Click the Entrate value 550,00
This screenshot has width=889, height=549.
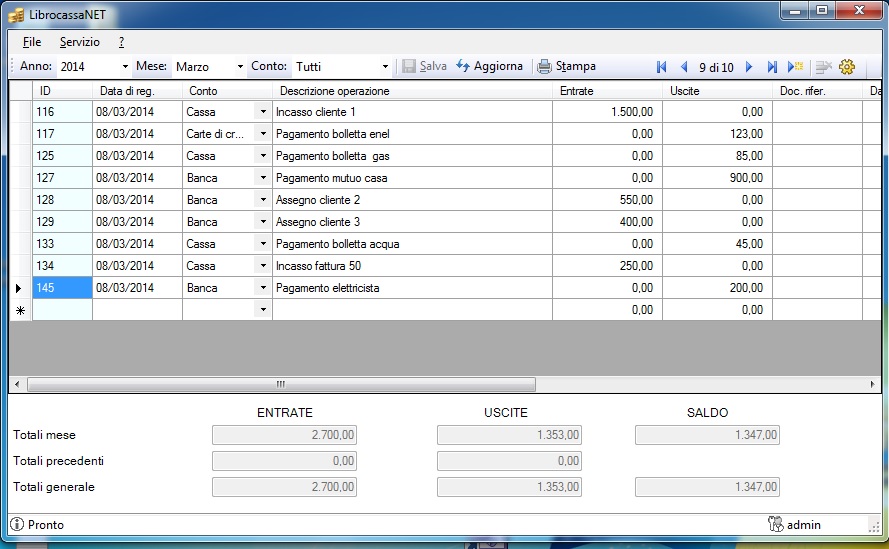(x=607, y=200)
